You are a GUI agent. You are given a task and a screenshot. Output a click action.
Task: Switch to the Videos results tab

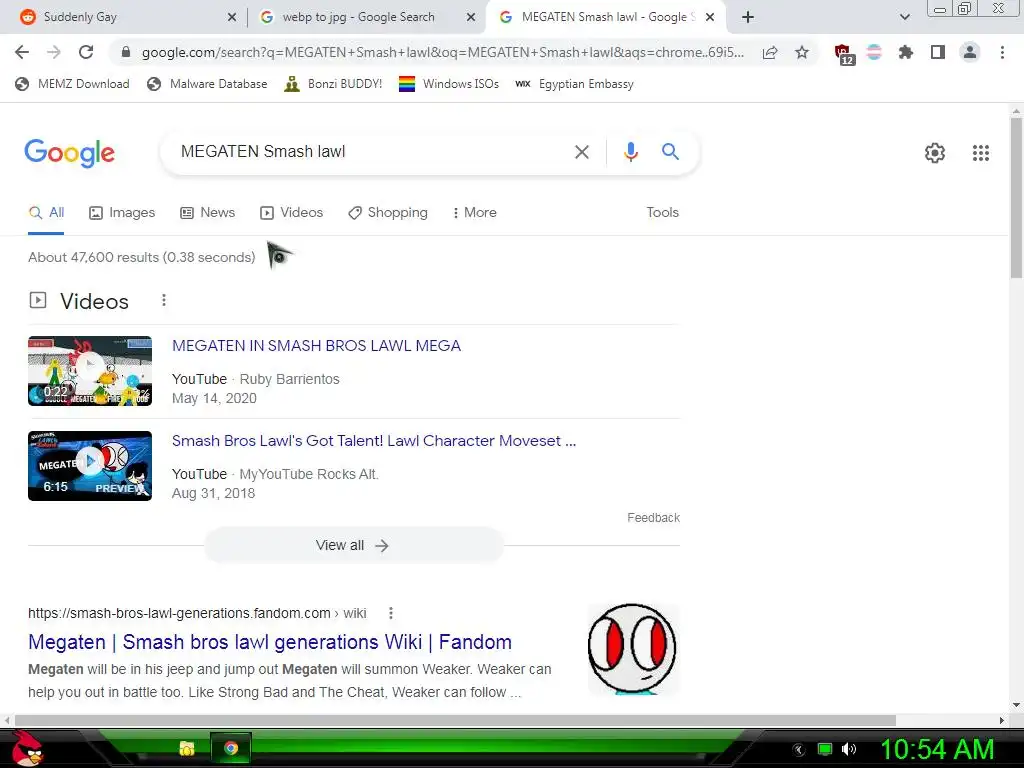pyautogui.click(x=291, y=212)
